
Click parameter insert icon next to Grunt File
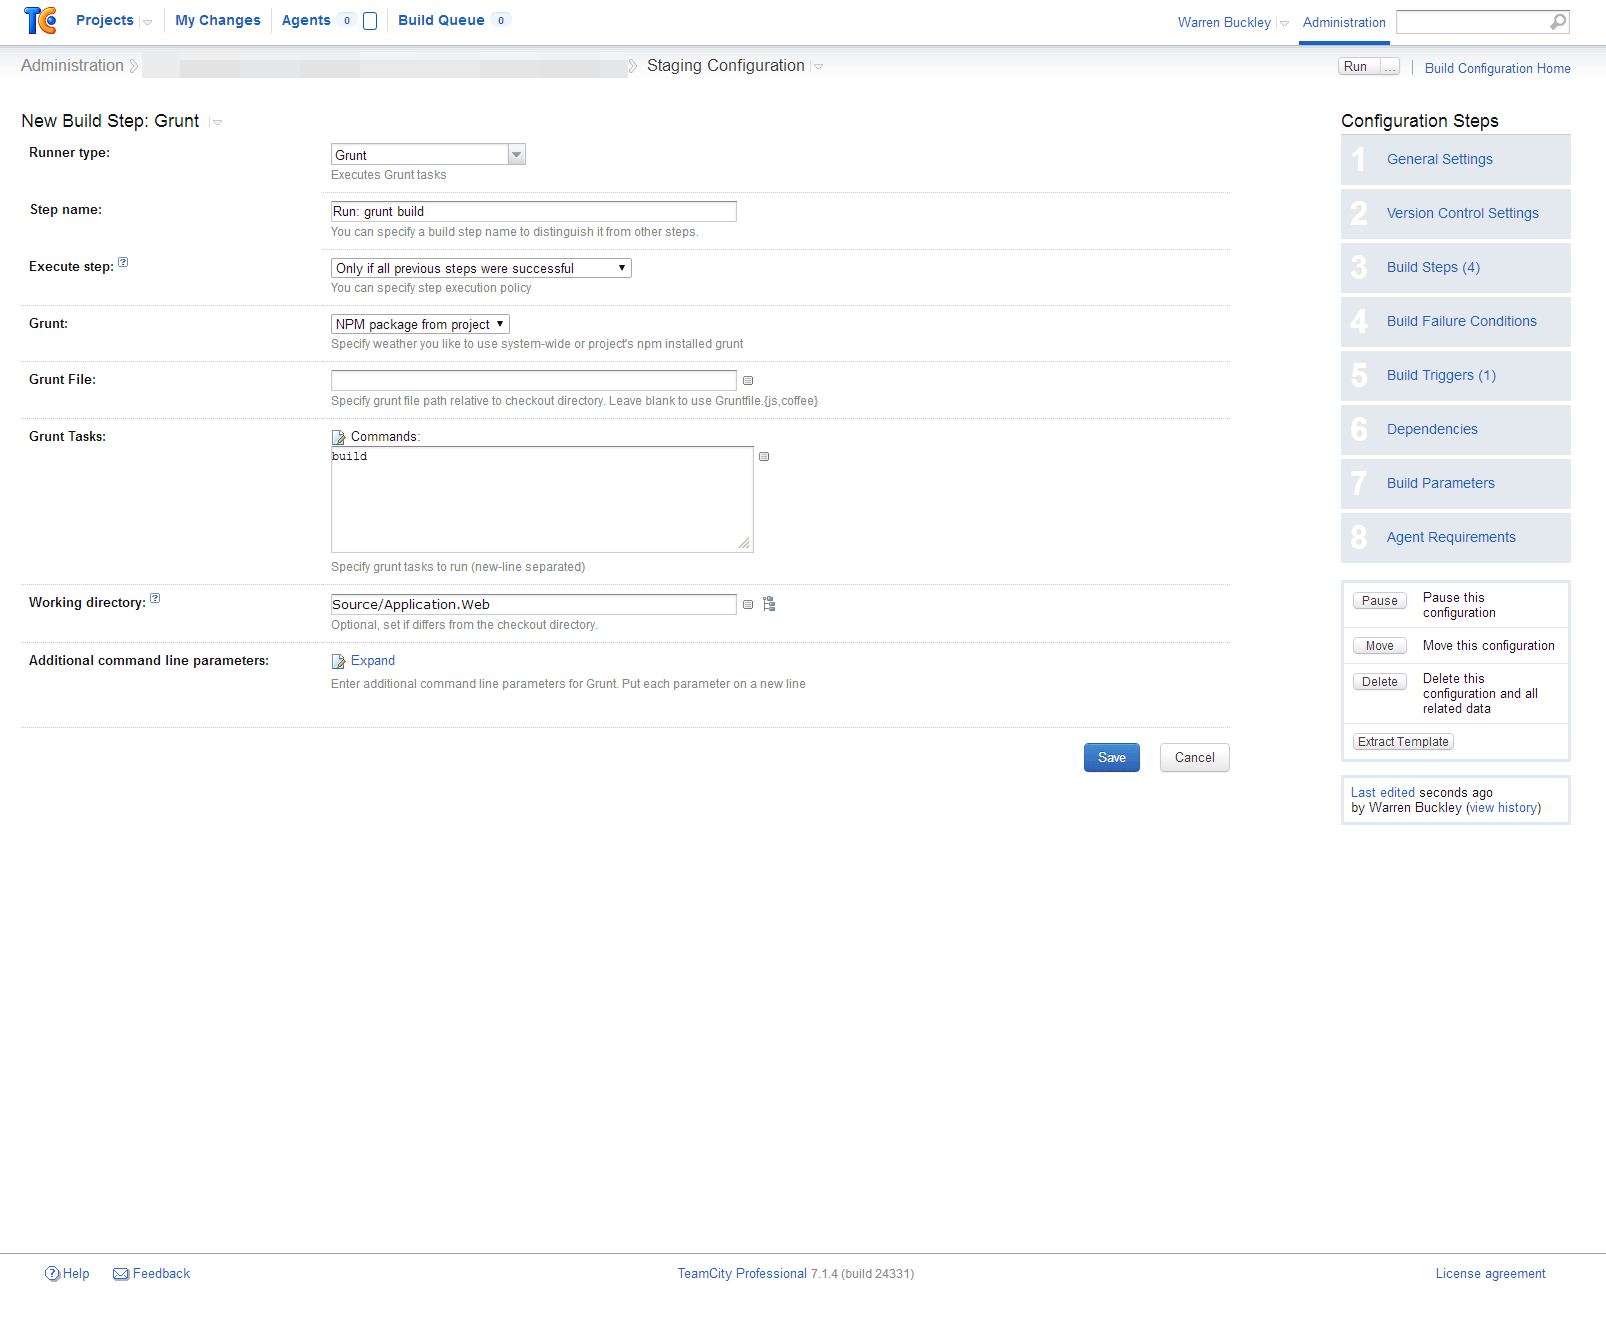click(748, 381)
